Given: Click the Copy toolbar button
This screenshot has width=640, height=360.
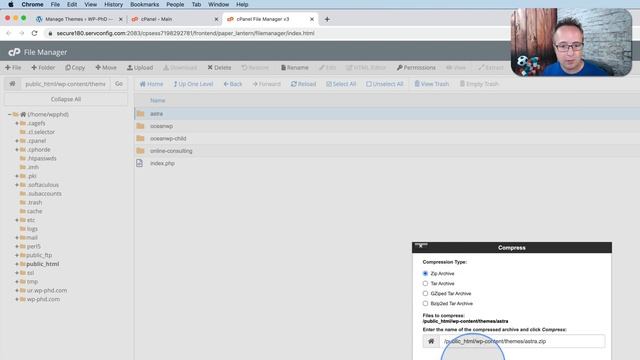Looking at the screenshot, I should click(75, 67).
